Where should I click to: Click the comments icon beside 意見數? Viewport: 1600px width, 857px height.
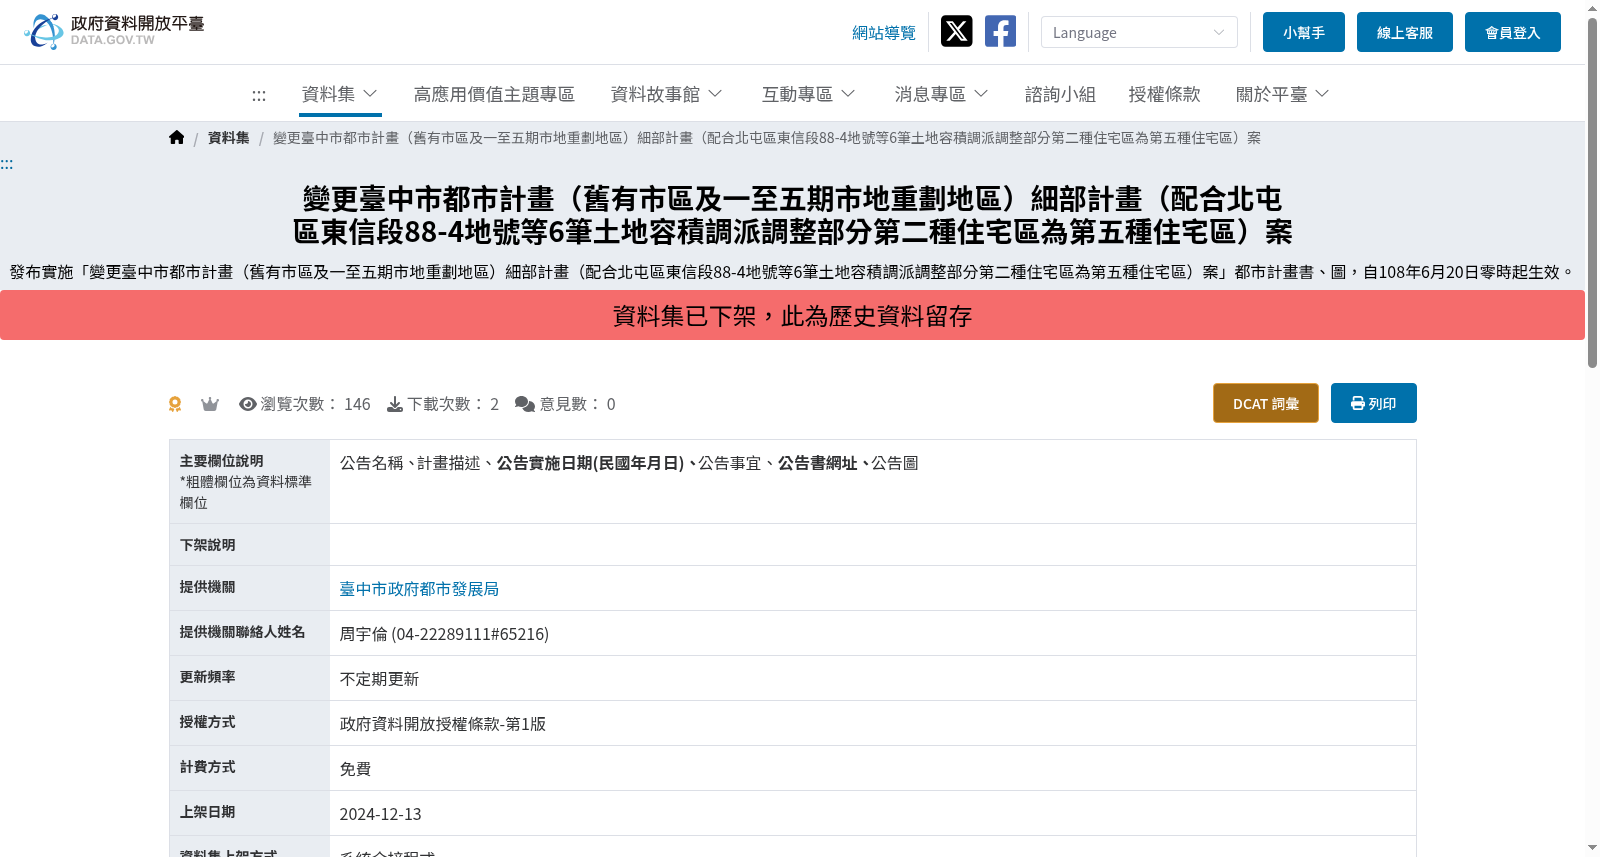pyautogui.click(x=525, y=404)
